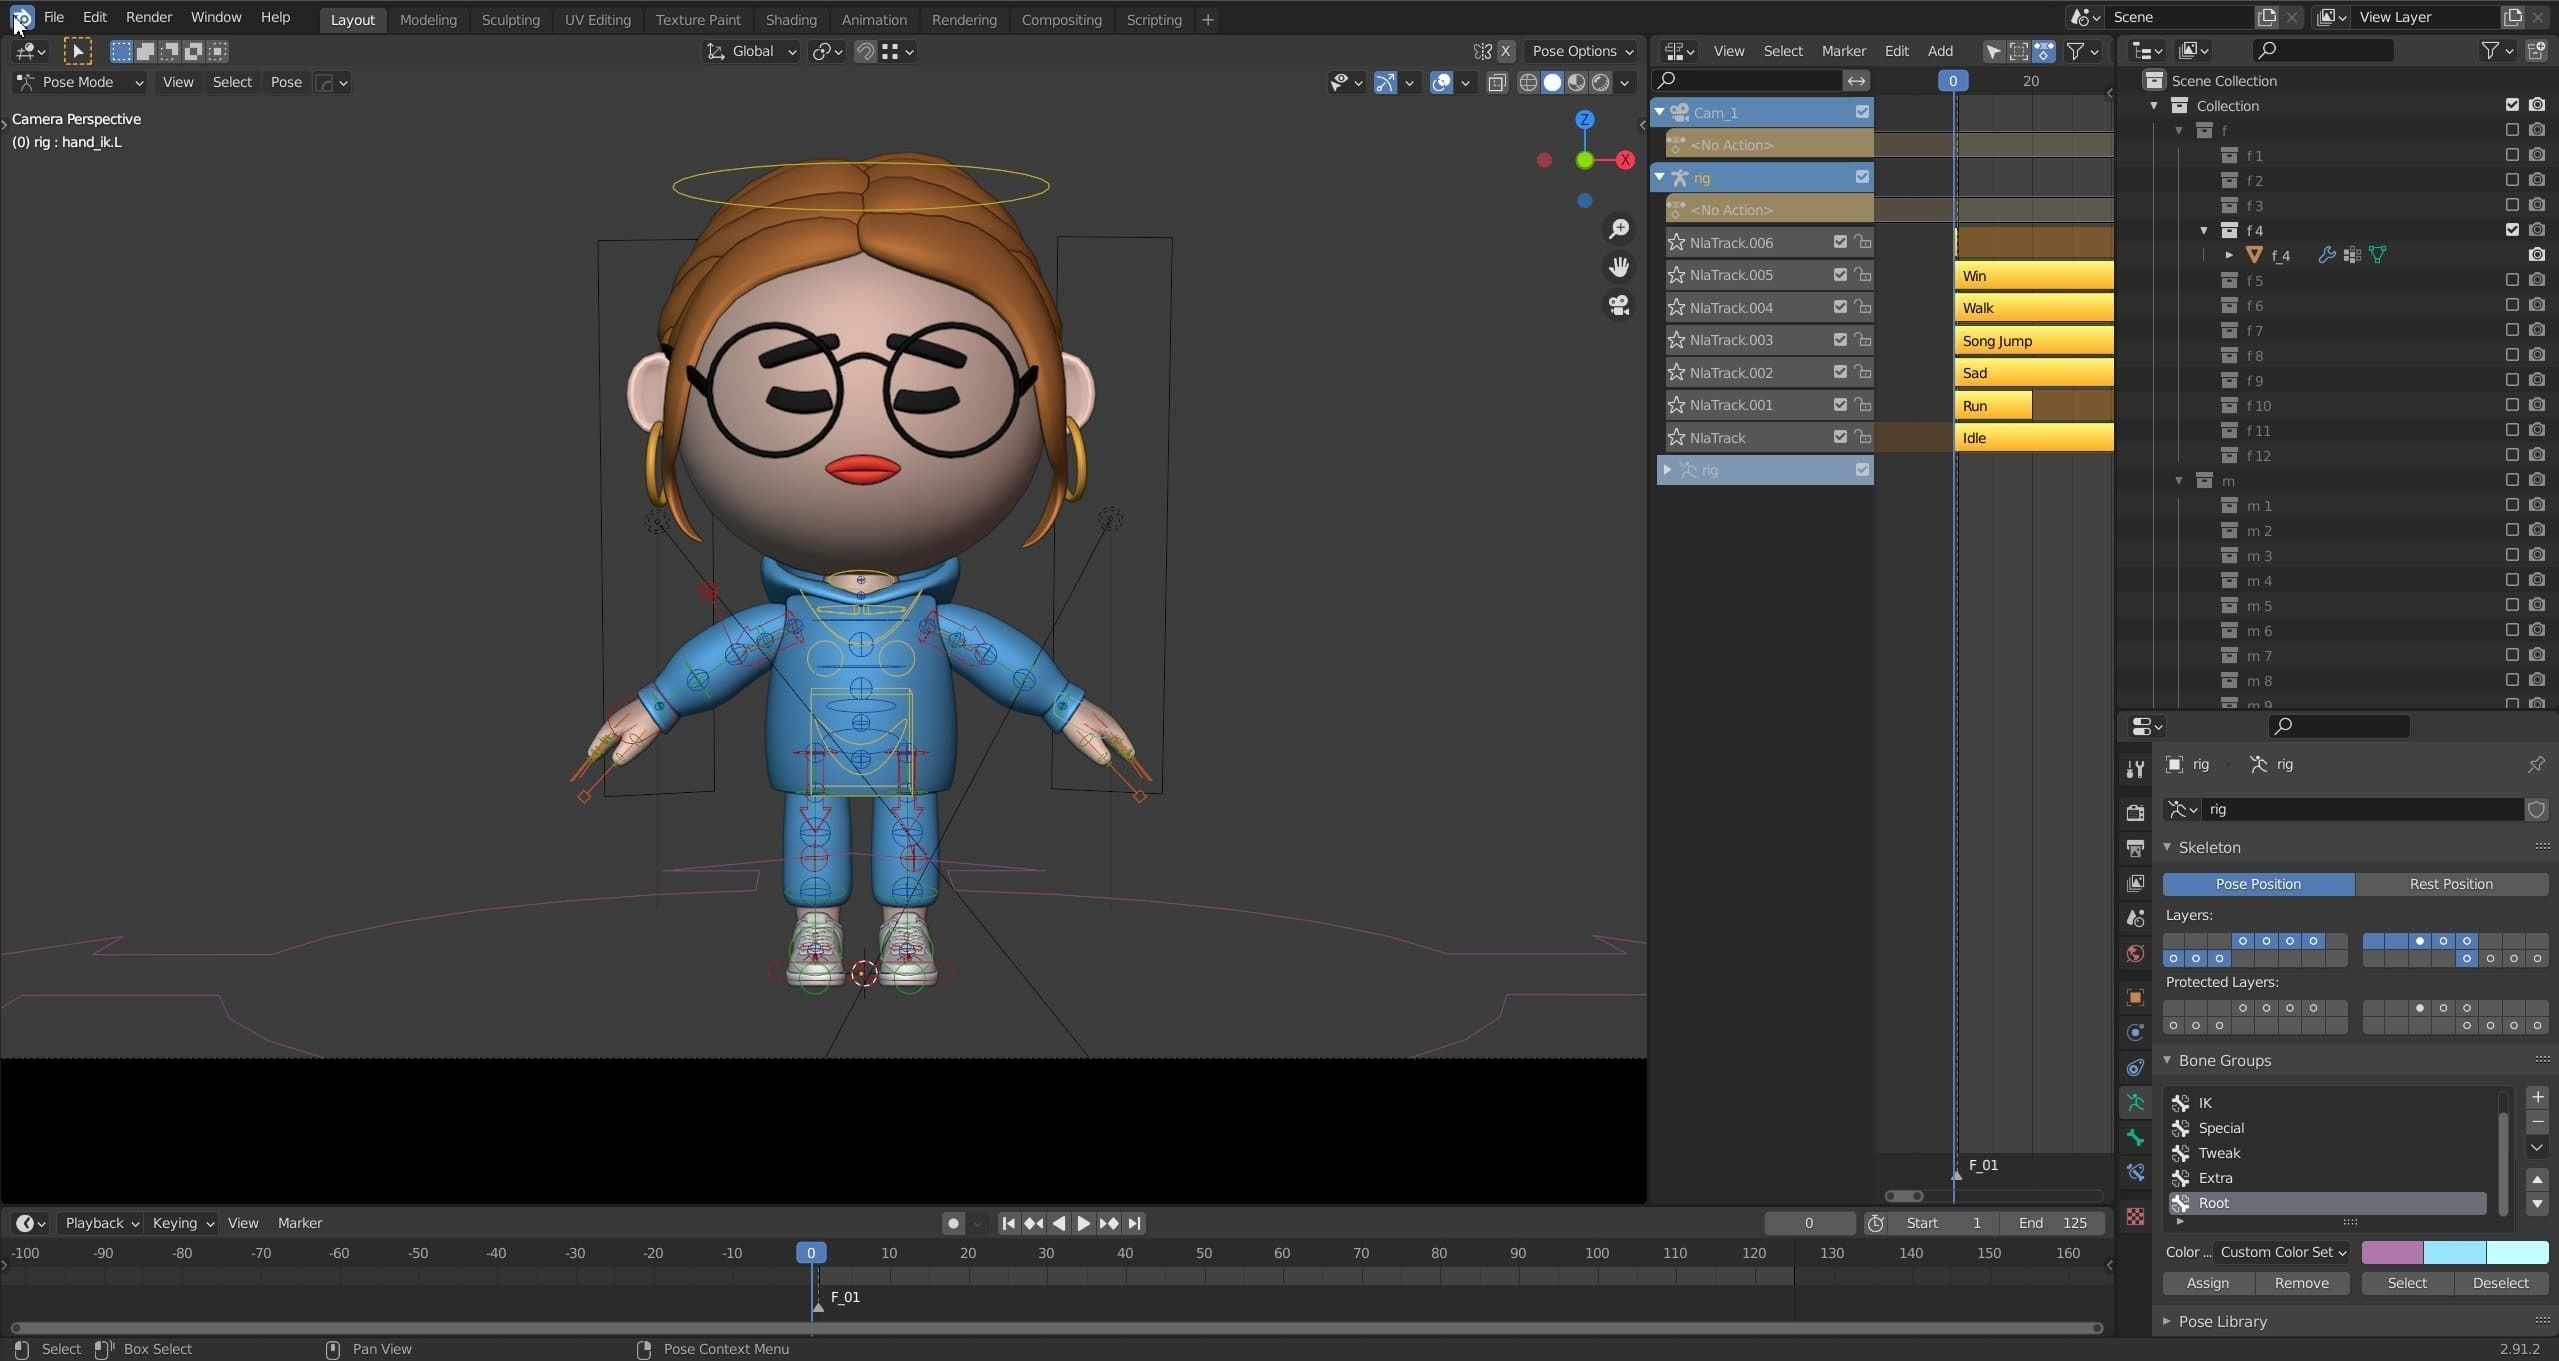The height and width of the screenshot is (1361, 2559).
Task: Uncheck the Cam_1 channel checkbox in NLA editor
Action: (1861, 112)
